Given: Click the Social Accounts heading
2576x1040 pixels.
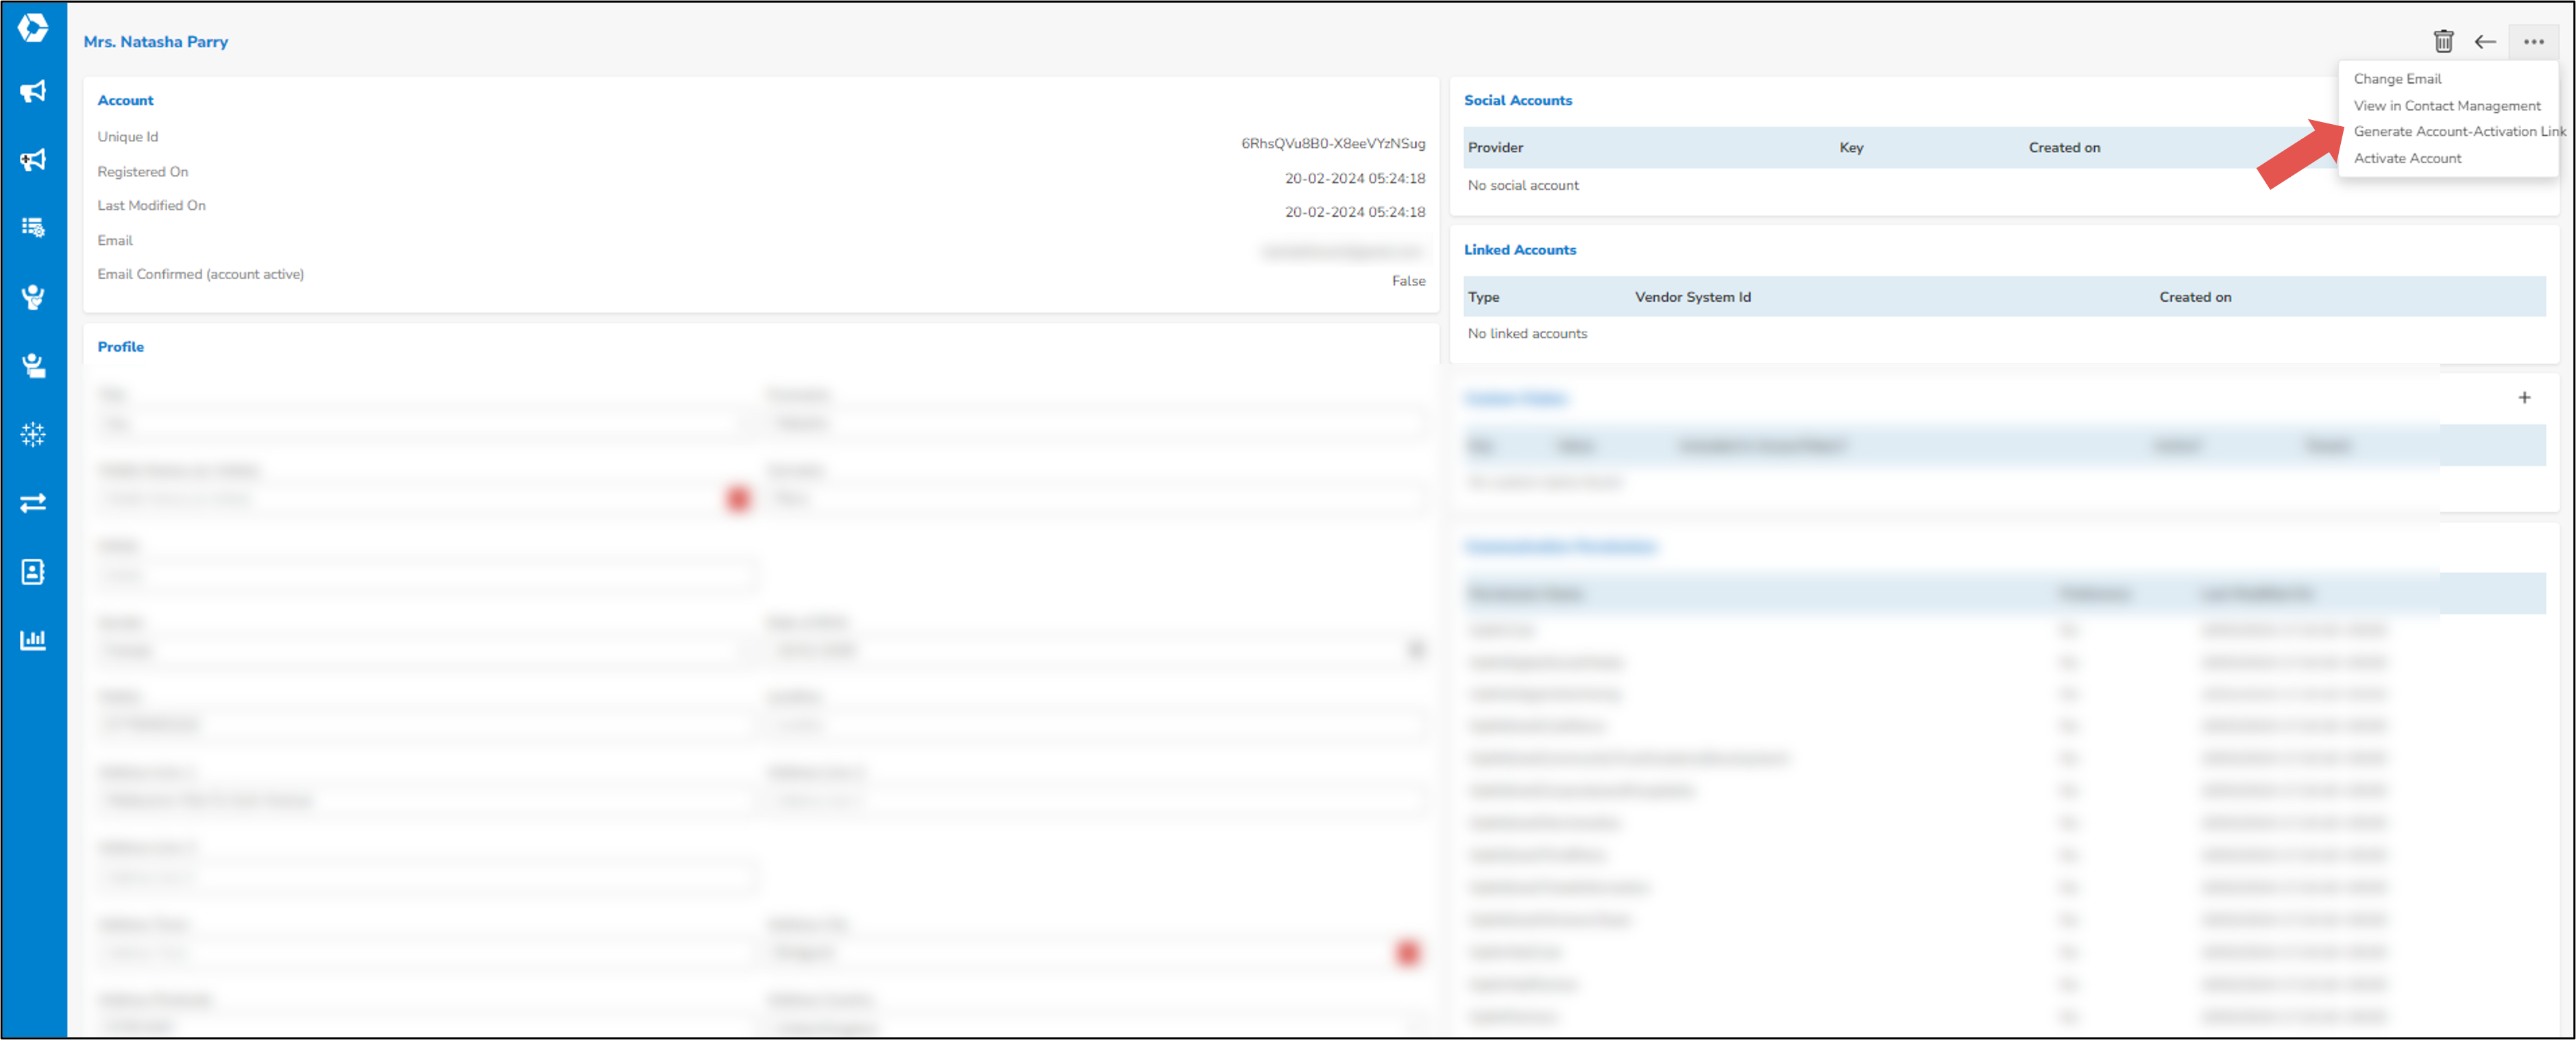Looking at the screenshot, I should tap(1517, 100).
